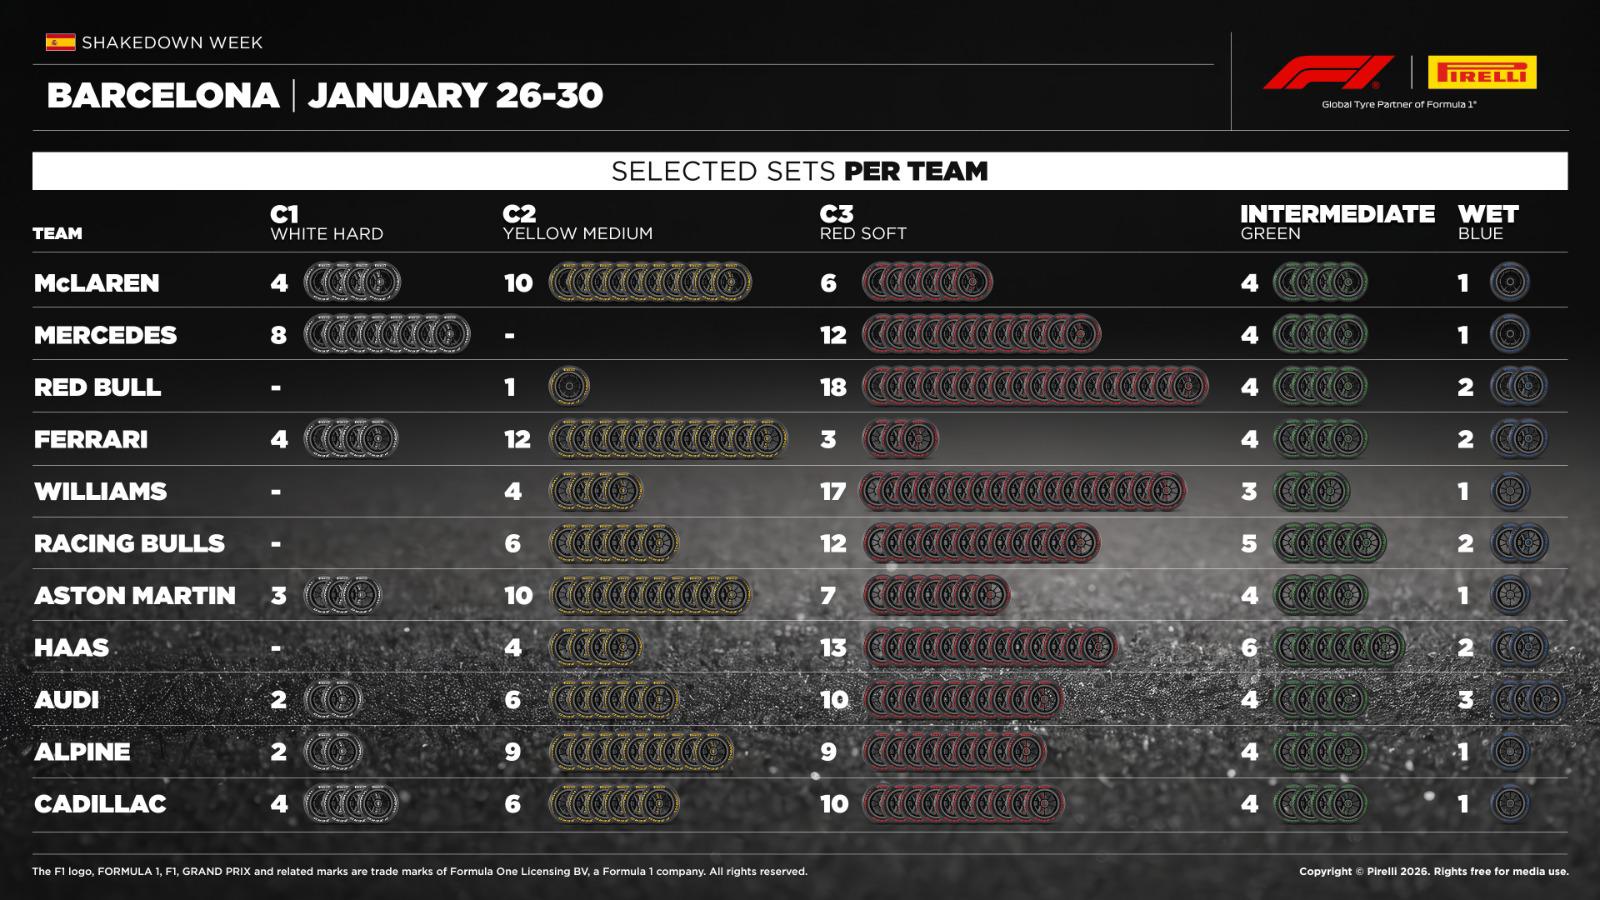Click Ferrari's red soft tyre set

(900, 439)
